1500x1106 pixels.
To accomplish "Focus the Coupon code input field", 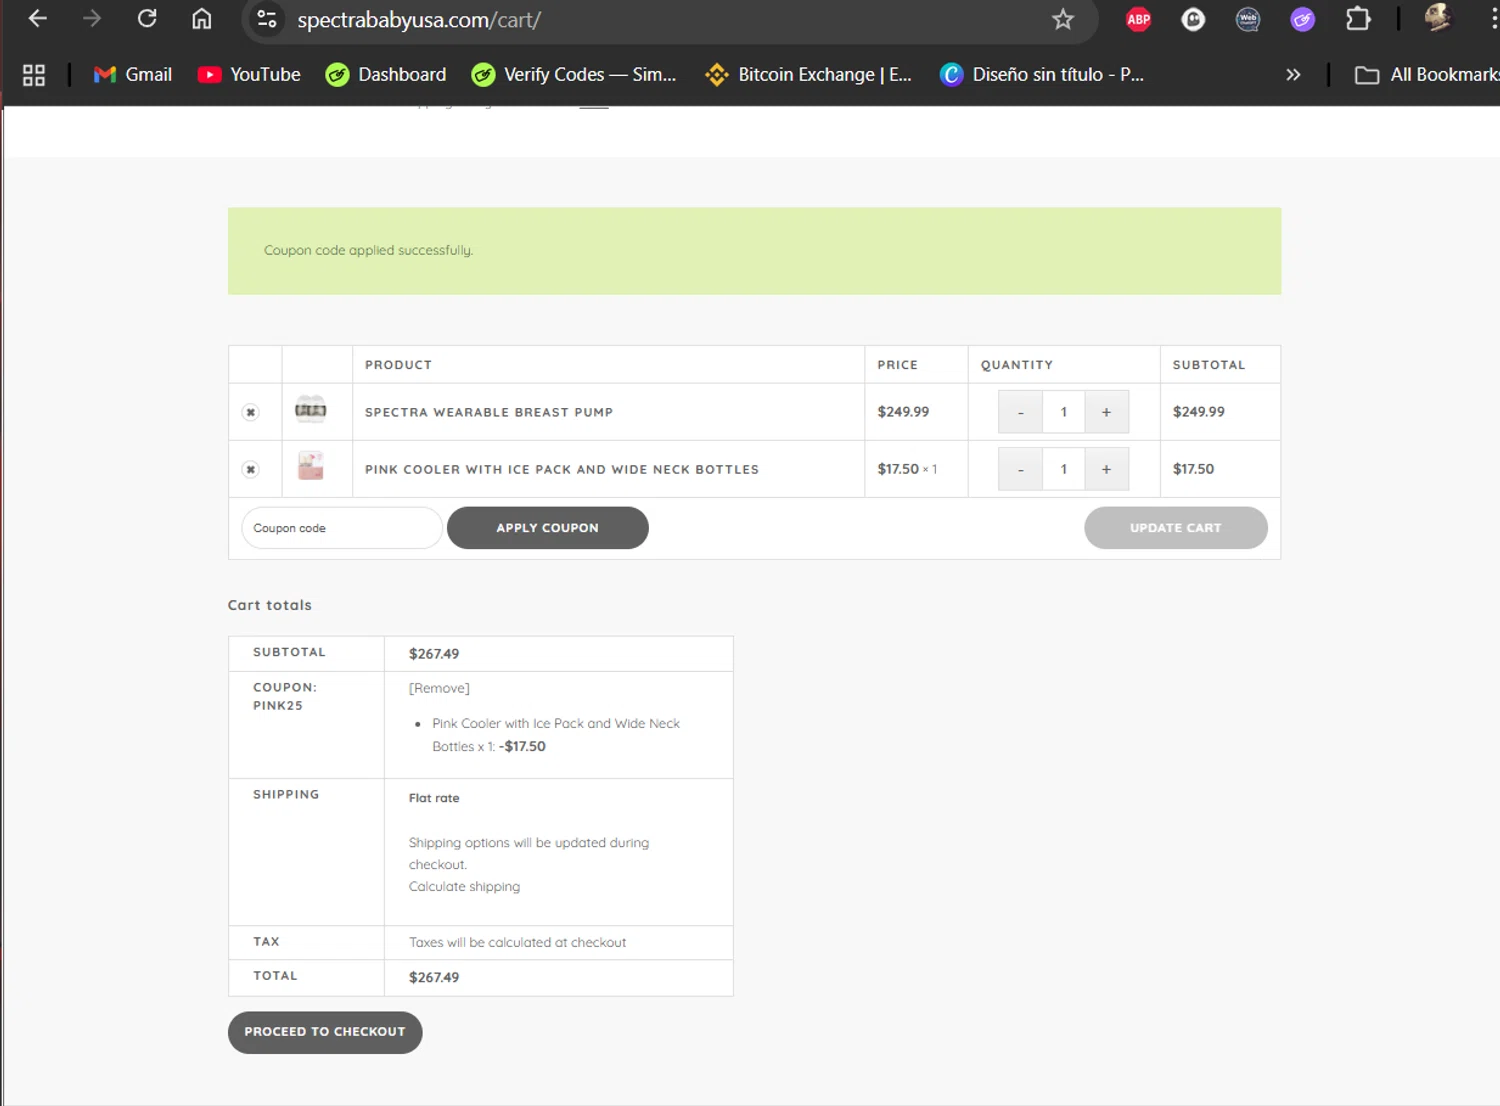I will 341,528.
